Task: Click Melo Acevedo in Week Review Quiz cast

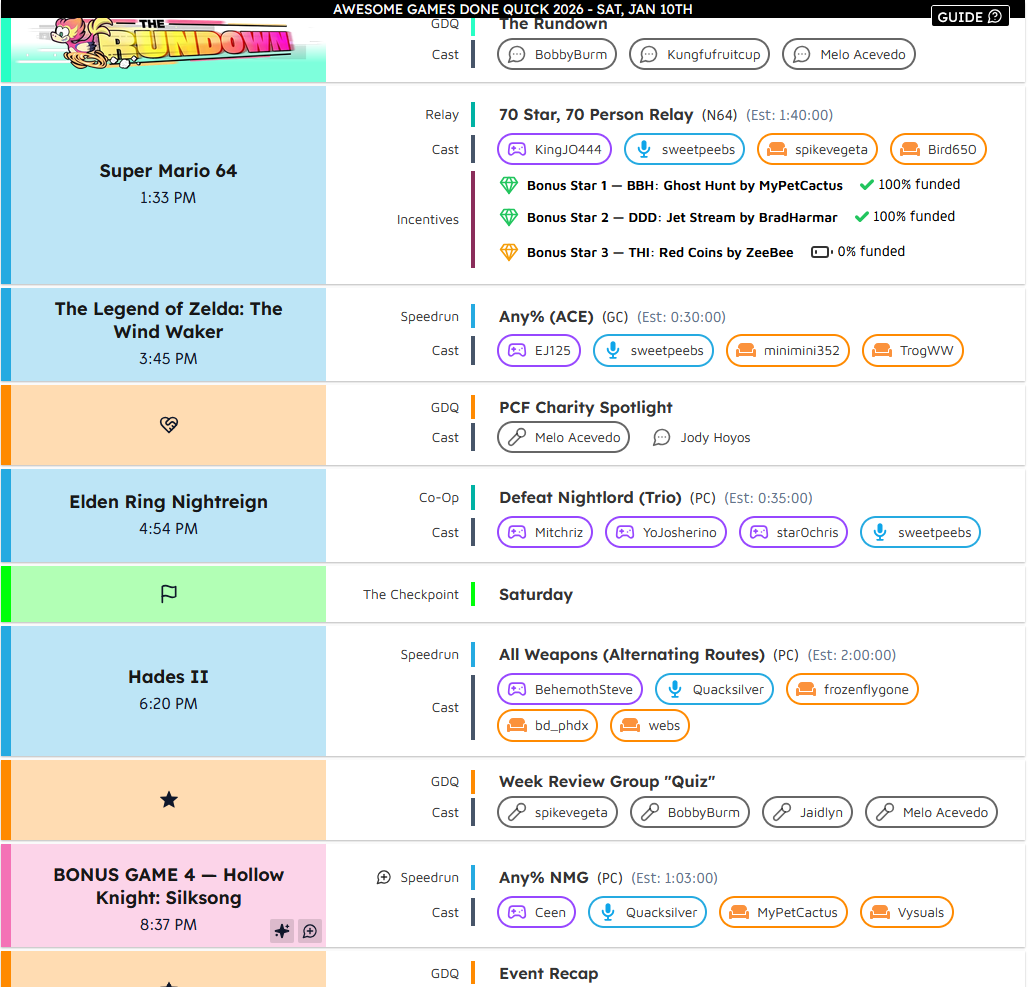Action: pyautogui.click(x=932, y=812)
